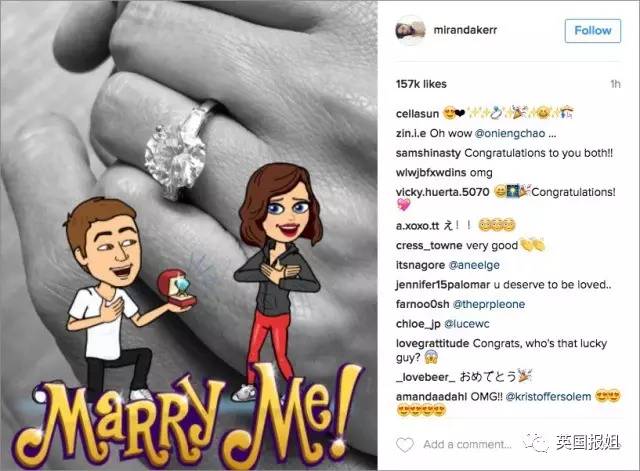Open jennifer15palomar's profile

pos(443,285)
